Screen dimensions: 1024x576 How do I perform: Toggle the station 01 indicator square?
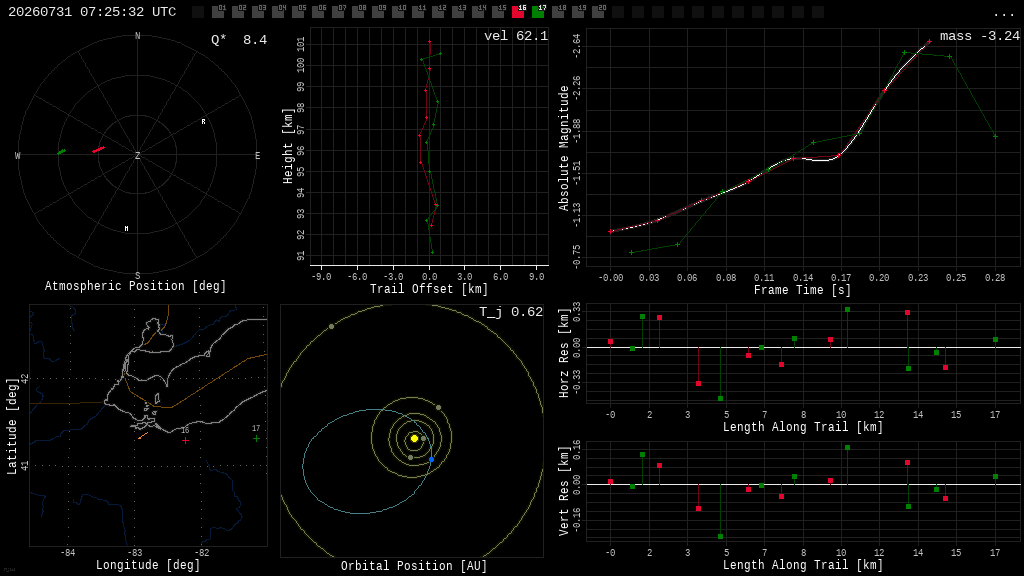[218, 12]
